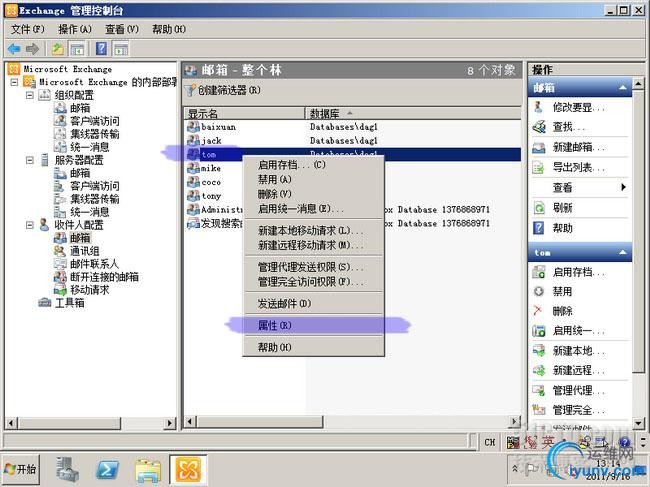650x487 pixels.
Task: Click 新建邮箱... action
Action: tap(578, 147)
